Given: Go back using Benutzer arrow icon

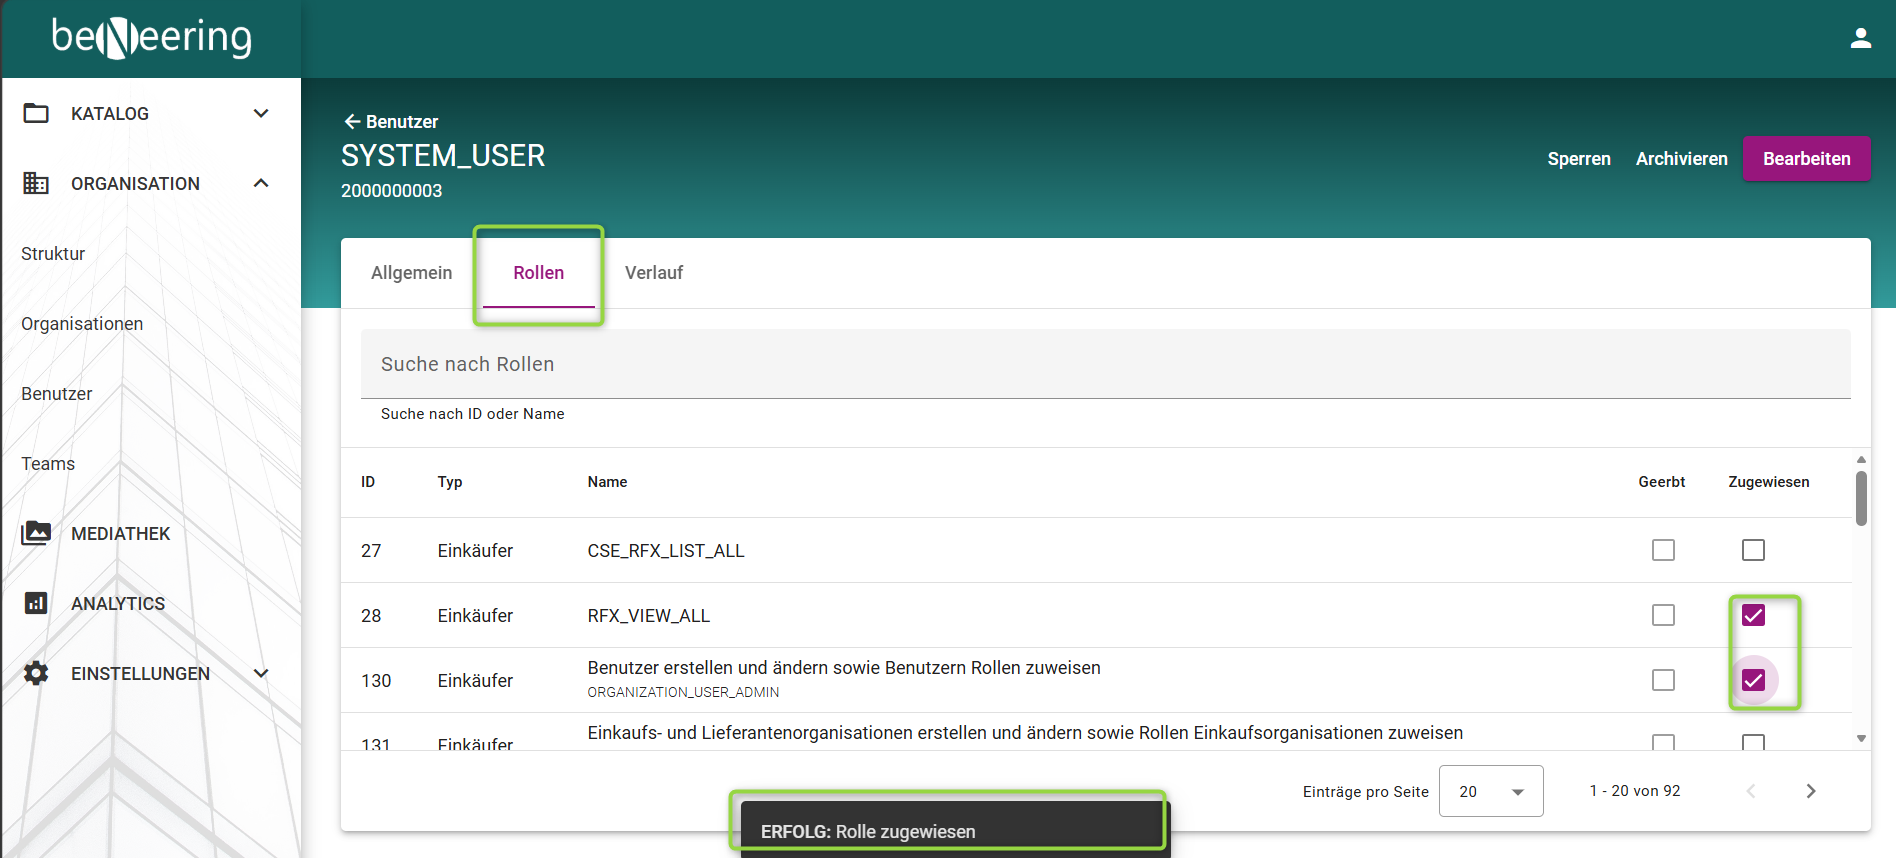Looking at the screenshot, I should click(x=352, y=121).
